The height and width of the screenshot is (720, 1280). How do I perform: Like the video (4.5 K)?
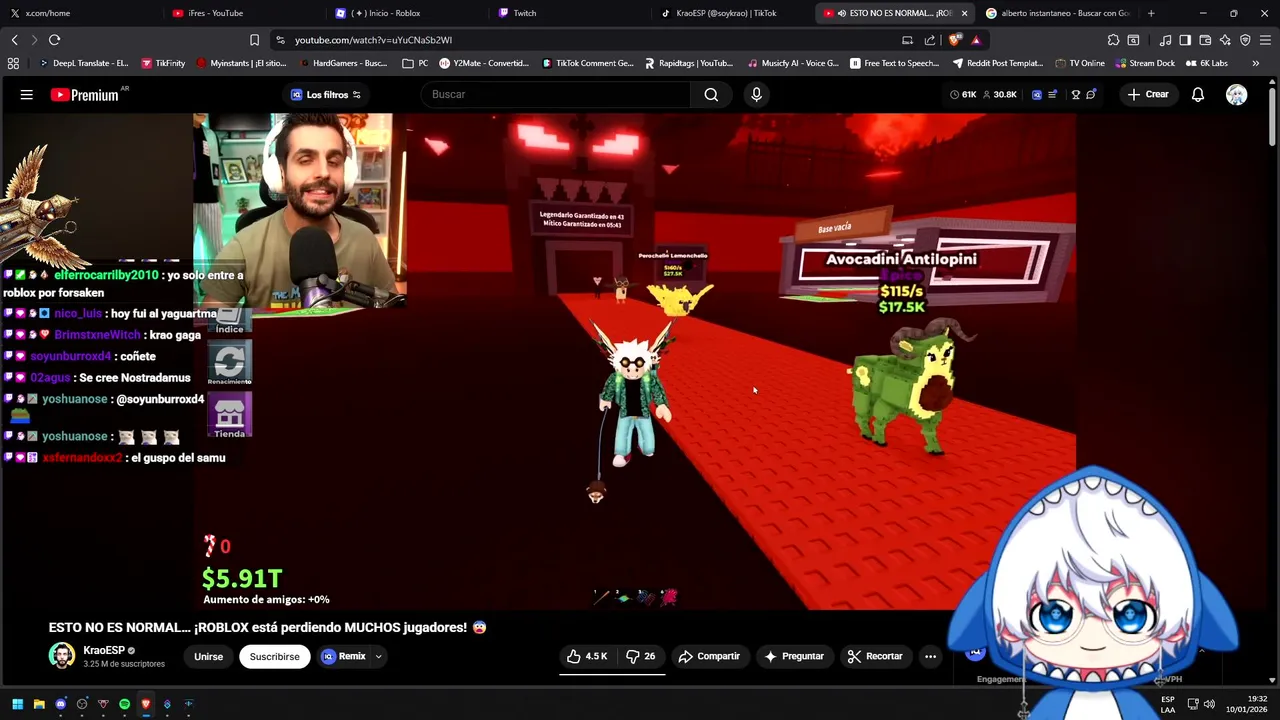click(x=587, y=656)
